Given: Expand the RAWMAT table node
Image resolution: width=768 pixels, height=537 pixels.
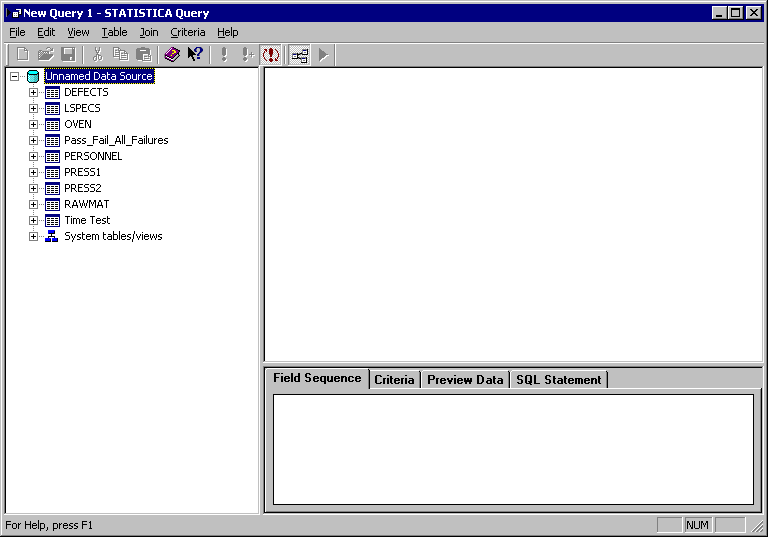Looking at the screenshot, I should coord(33,204).
